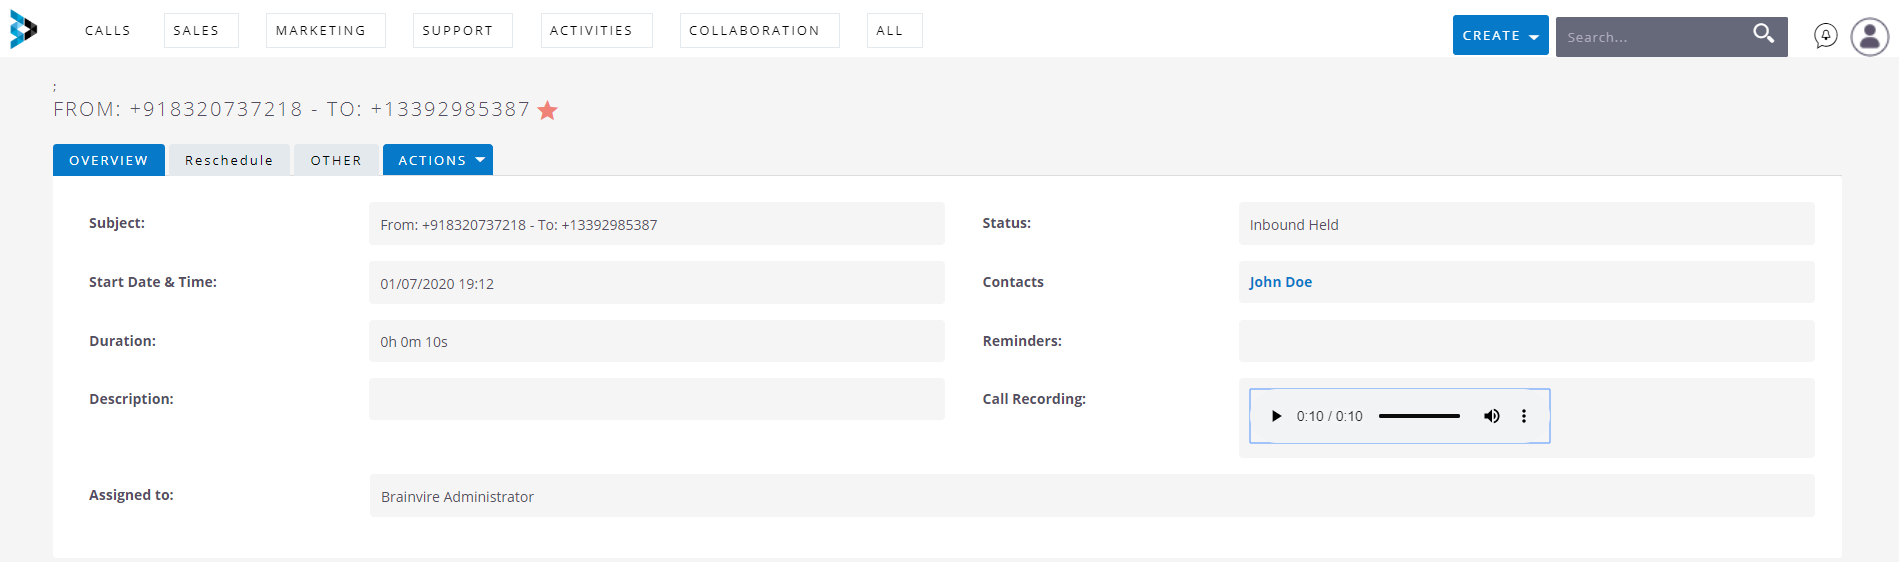Viewport: 1899px width, 562px height.
Task: Toggle the favorite star beside the call title
Action: pos(547,110)
